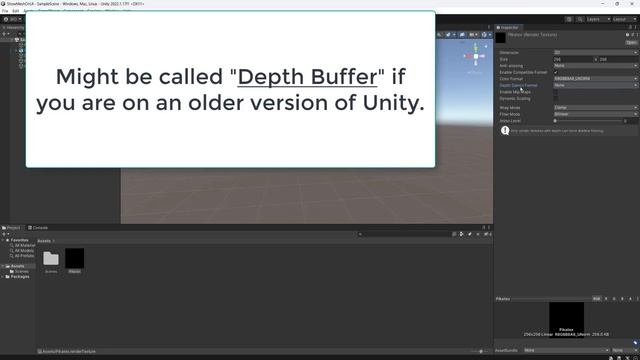Open the Layers dropdown
Screen dimensions: 640x360
(x=598, y=19)
